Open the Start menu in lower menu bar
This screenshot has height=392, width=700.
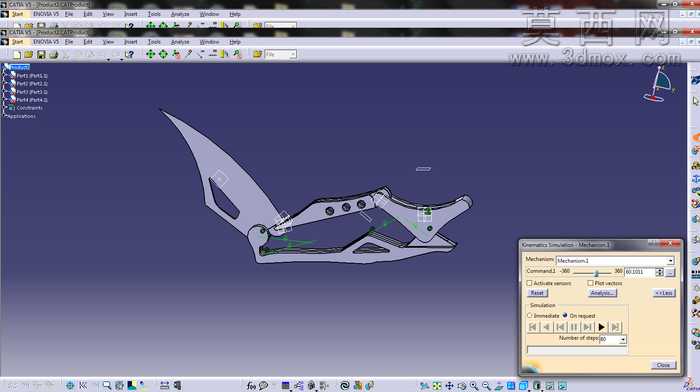click(x=17, y=42)
